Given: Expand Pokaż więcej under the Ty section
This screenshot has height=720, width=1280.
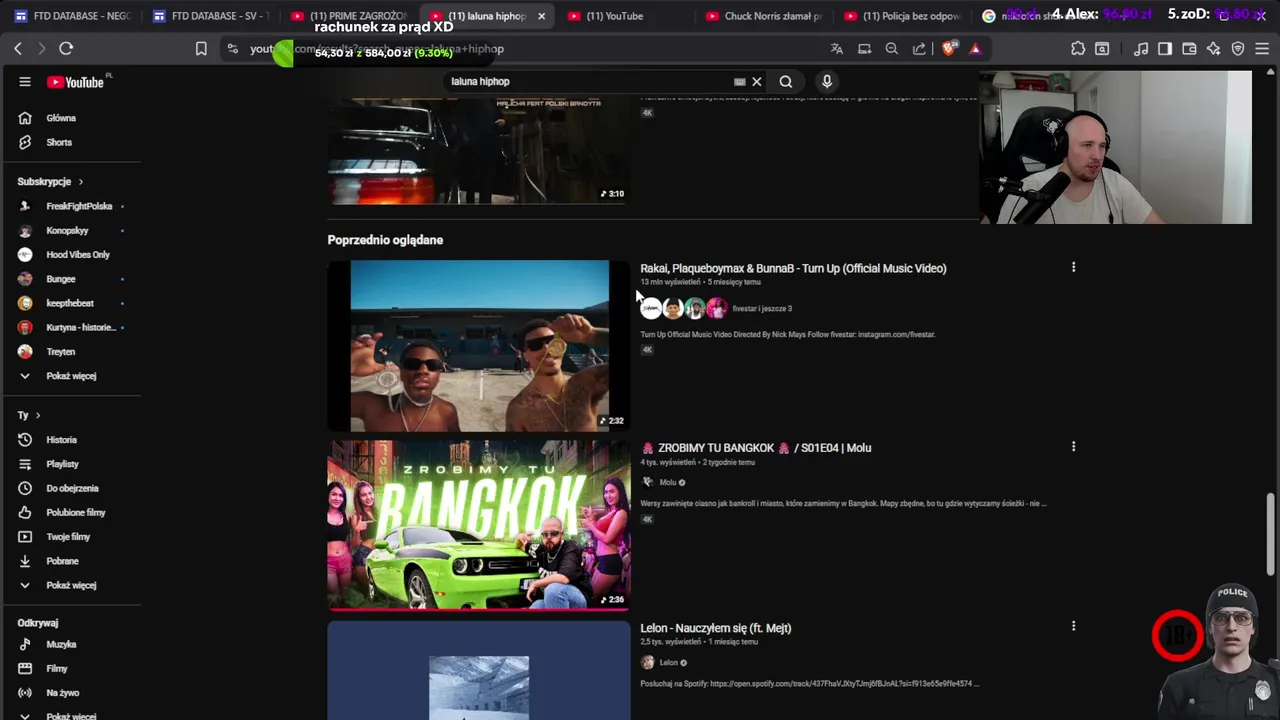Looking at the screenshot, I should [71, 585].
